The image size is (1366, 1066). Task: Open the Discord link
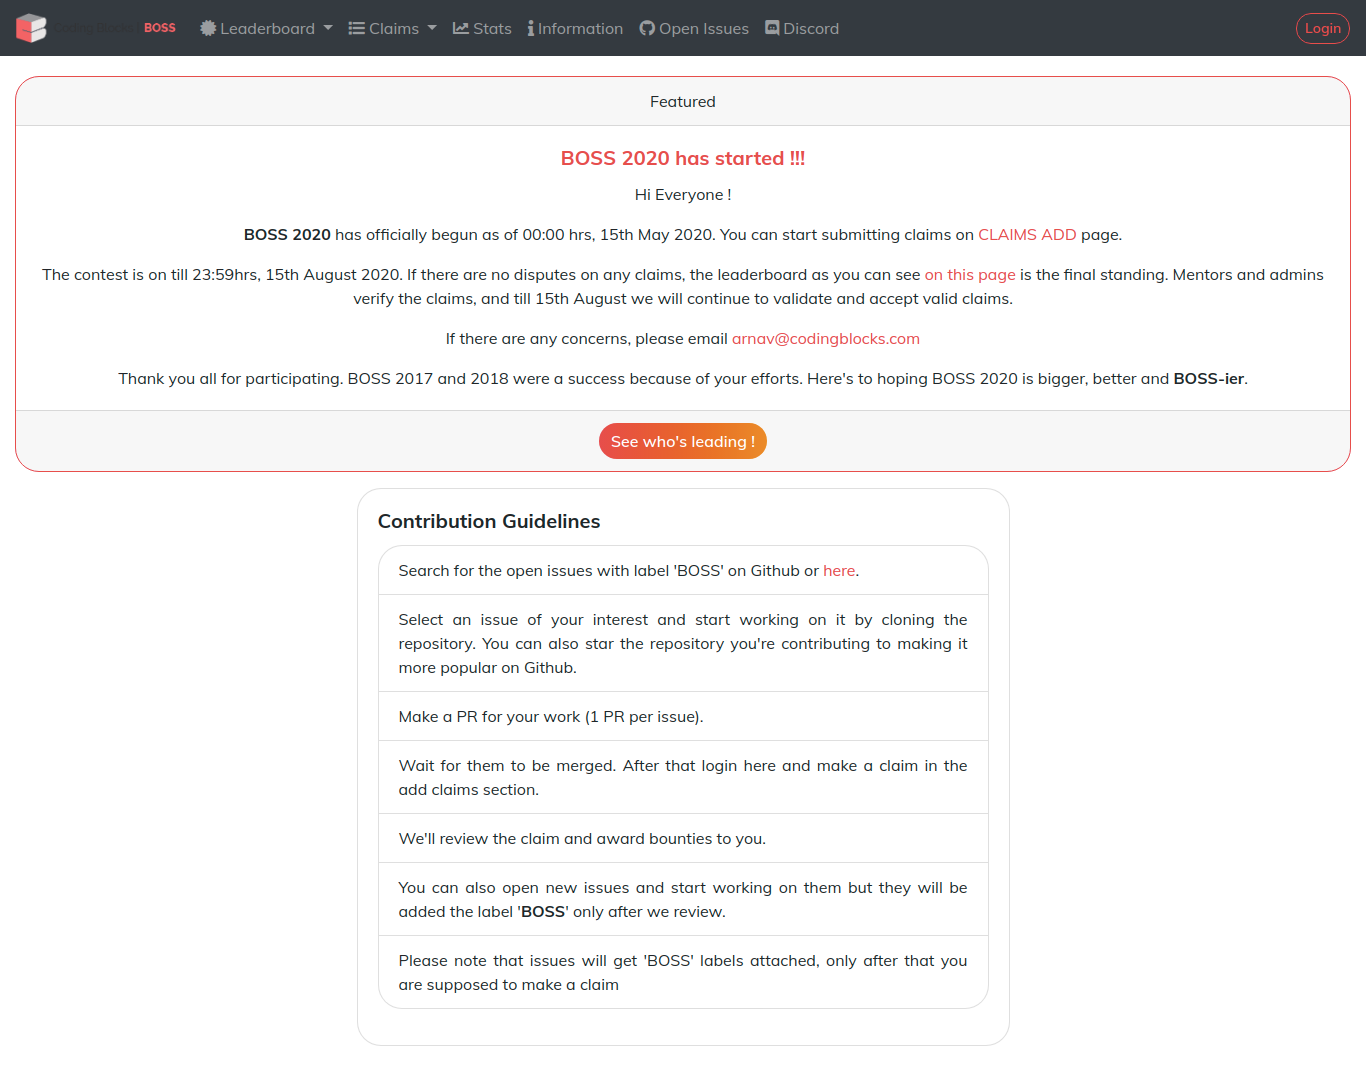coord(802,28)
